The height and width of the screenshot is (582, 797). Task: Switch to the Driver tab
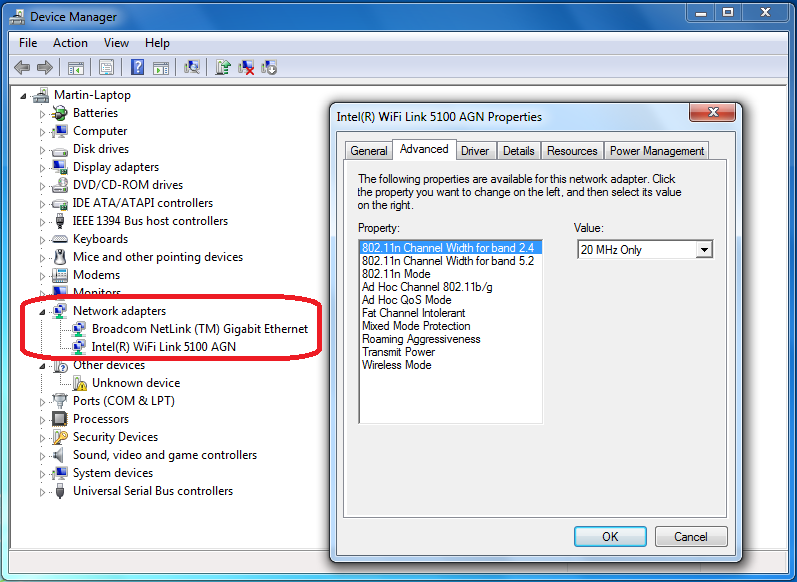(475, 151)
